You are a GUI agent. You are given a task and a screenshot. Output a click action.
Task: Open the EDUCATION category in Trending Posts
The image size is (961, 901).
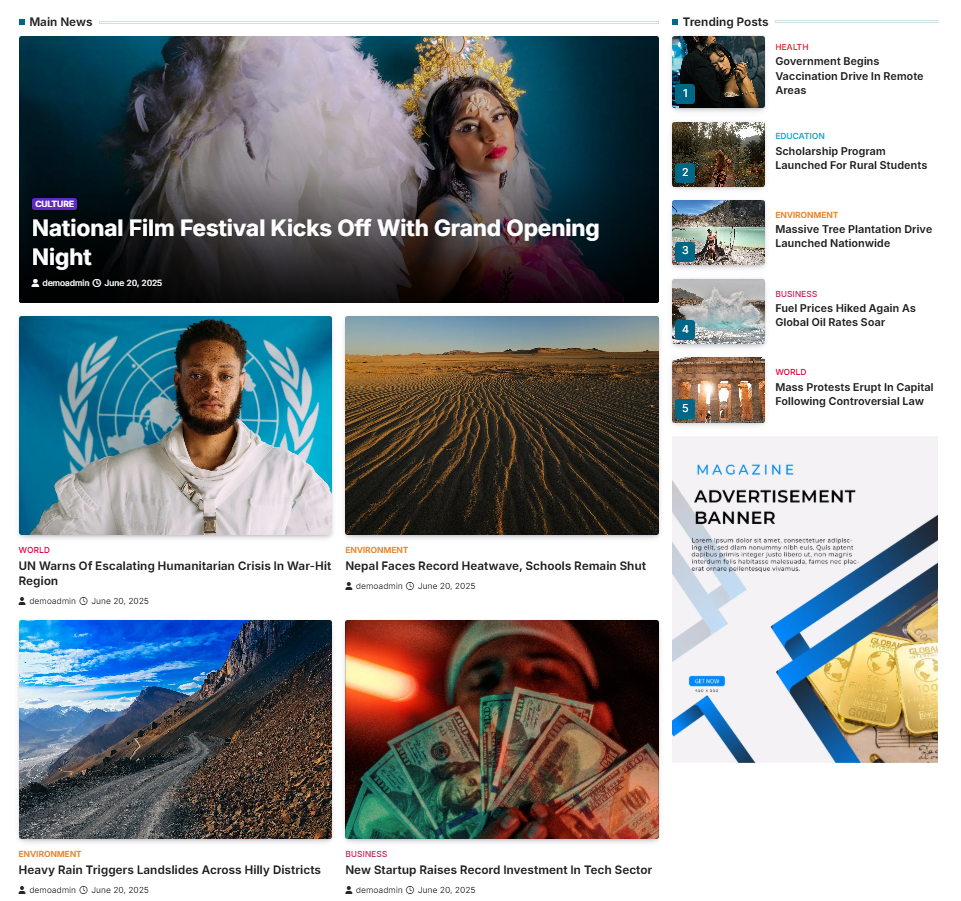(799, 136)
